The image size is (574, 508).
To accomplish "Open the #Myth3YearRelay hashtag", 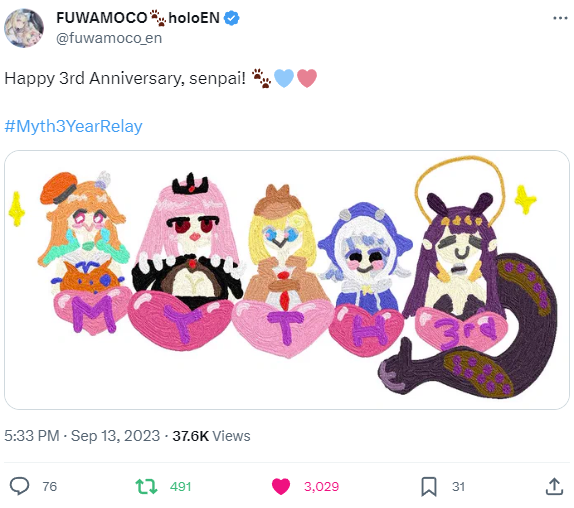I will tap(73, 126).
